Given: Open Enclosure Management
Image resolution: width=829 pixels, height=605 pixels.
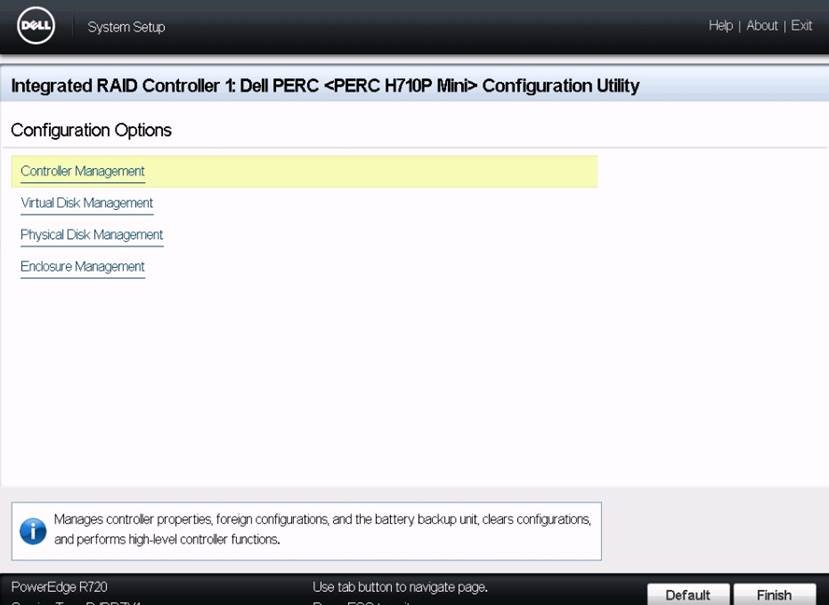Looking at the screenshot, I should click(x=82, y=266).
